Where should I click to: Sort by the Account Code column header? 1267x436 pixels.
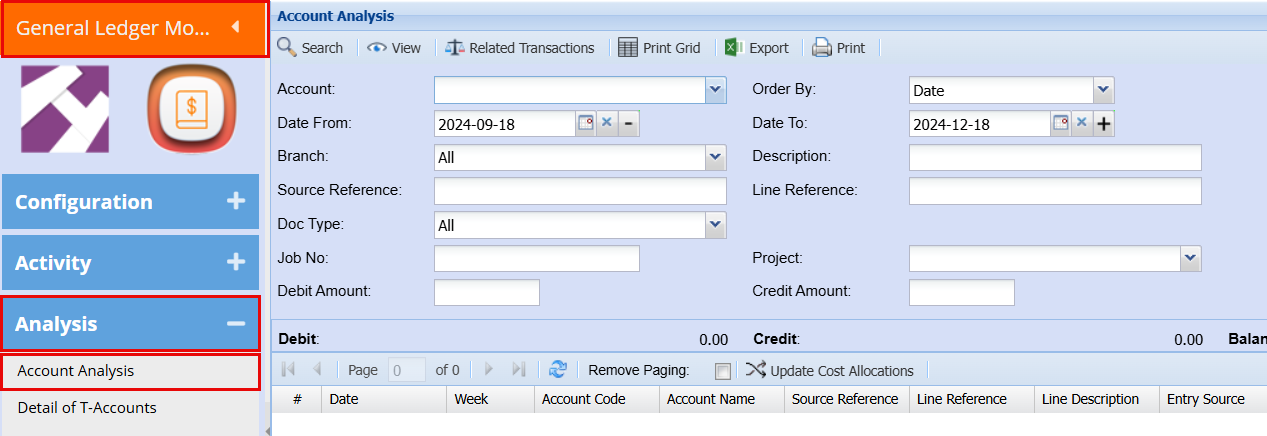pyautogui.click(x=597, y=399)
